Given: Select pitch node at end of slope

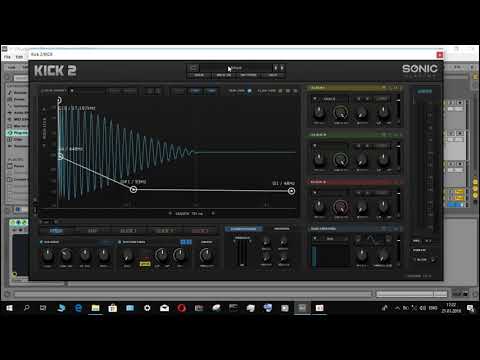Looking at the screenshot, I should [x=133, y=190].
